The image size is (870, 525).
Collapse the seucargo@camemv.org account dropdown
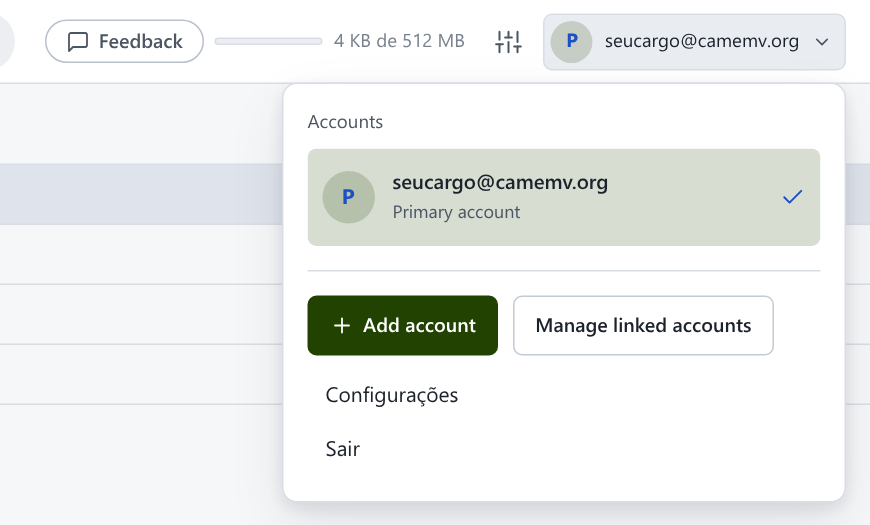(694, 42)
